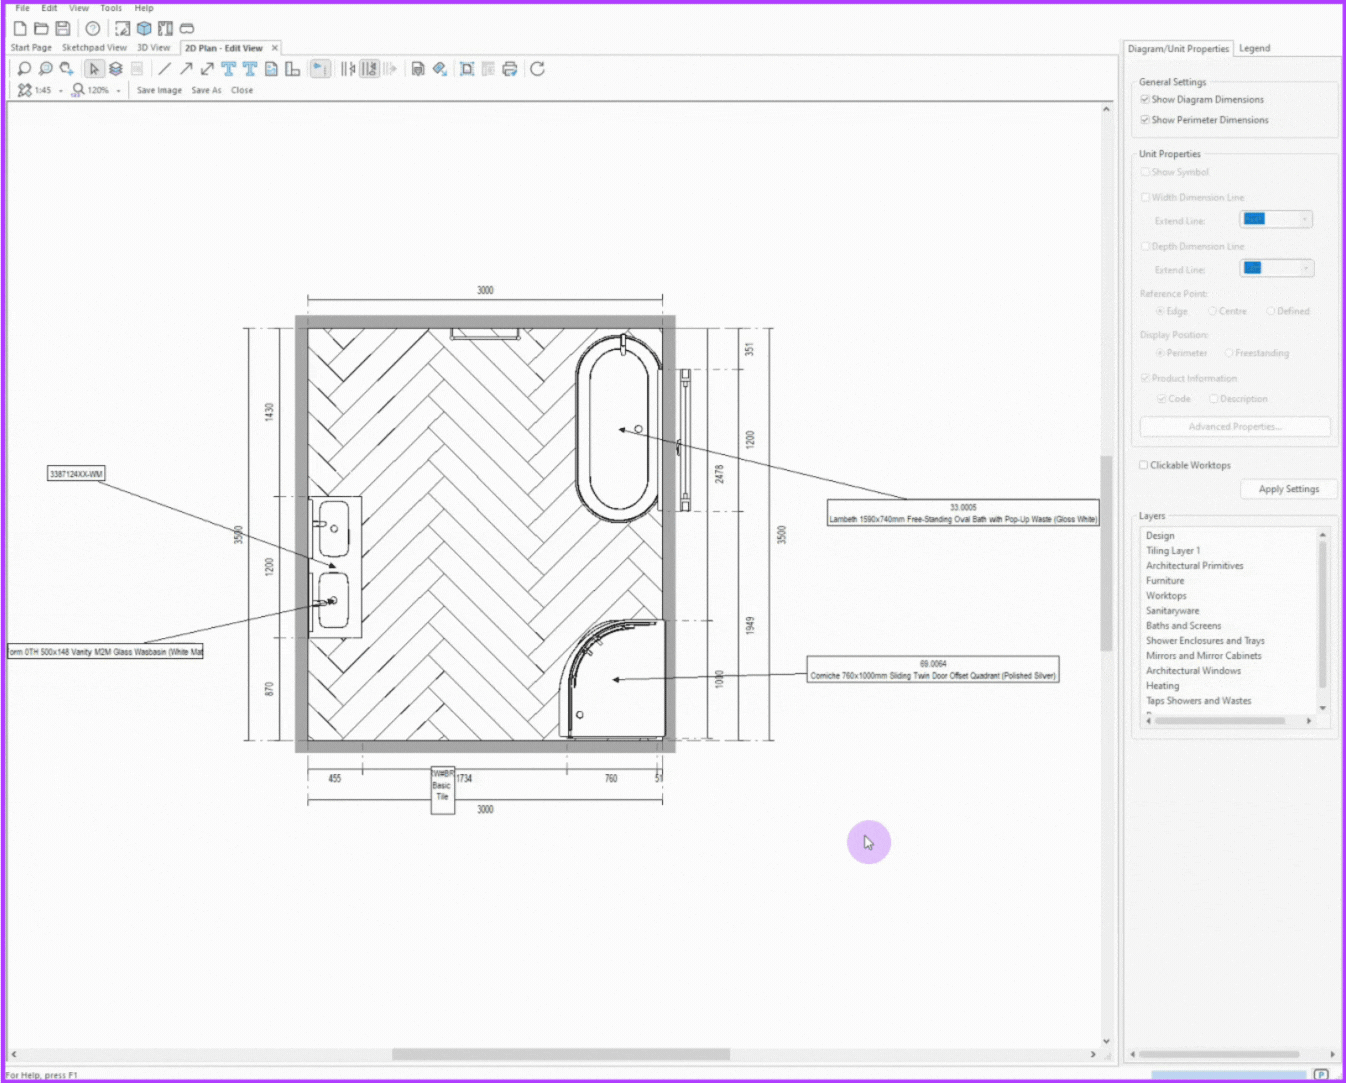The height and width of the screenshot is (1083, 1346).
Task: Click the sketchpad view icon in top toolbar
Action: tap(122, 28)
